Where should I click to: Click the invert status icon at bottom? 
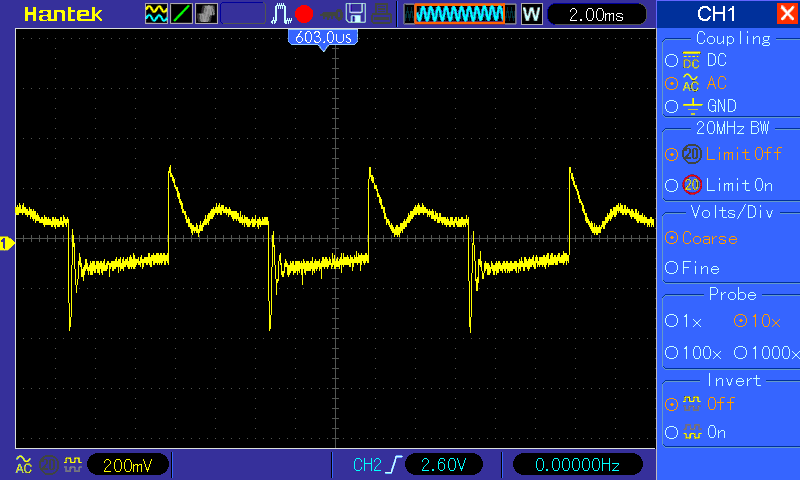73,464
